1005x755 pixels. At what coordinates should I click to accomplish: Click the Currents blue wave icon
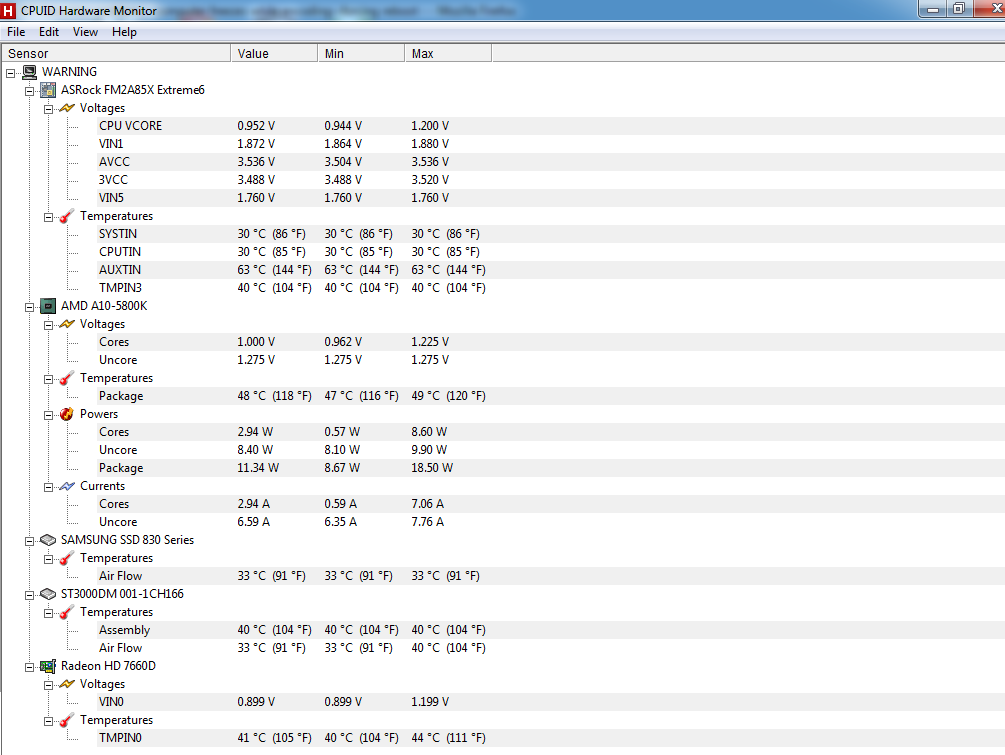[x=67, y=486]
